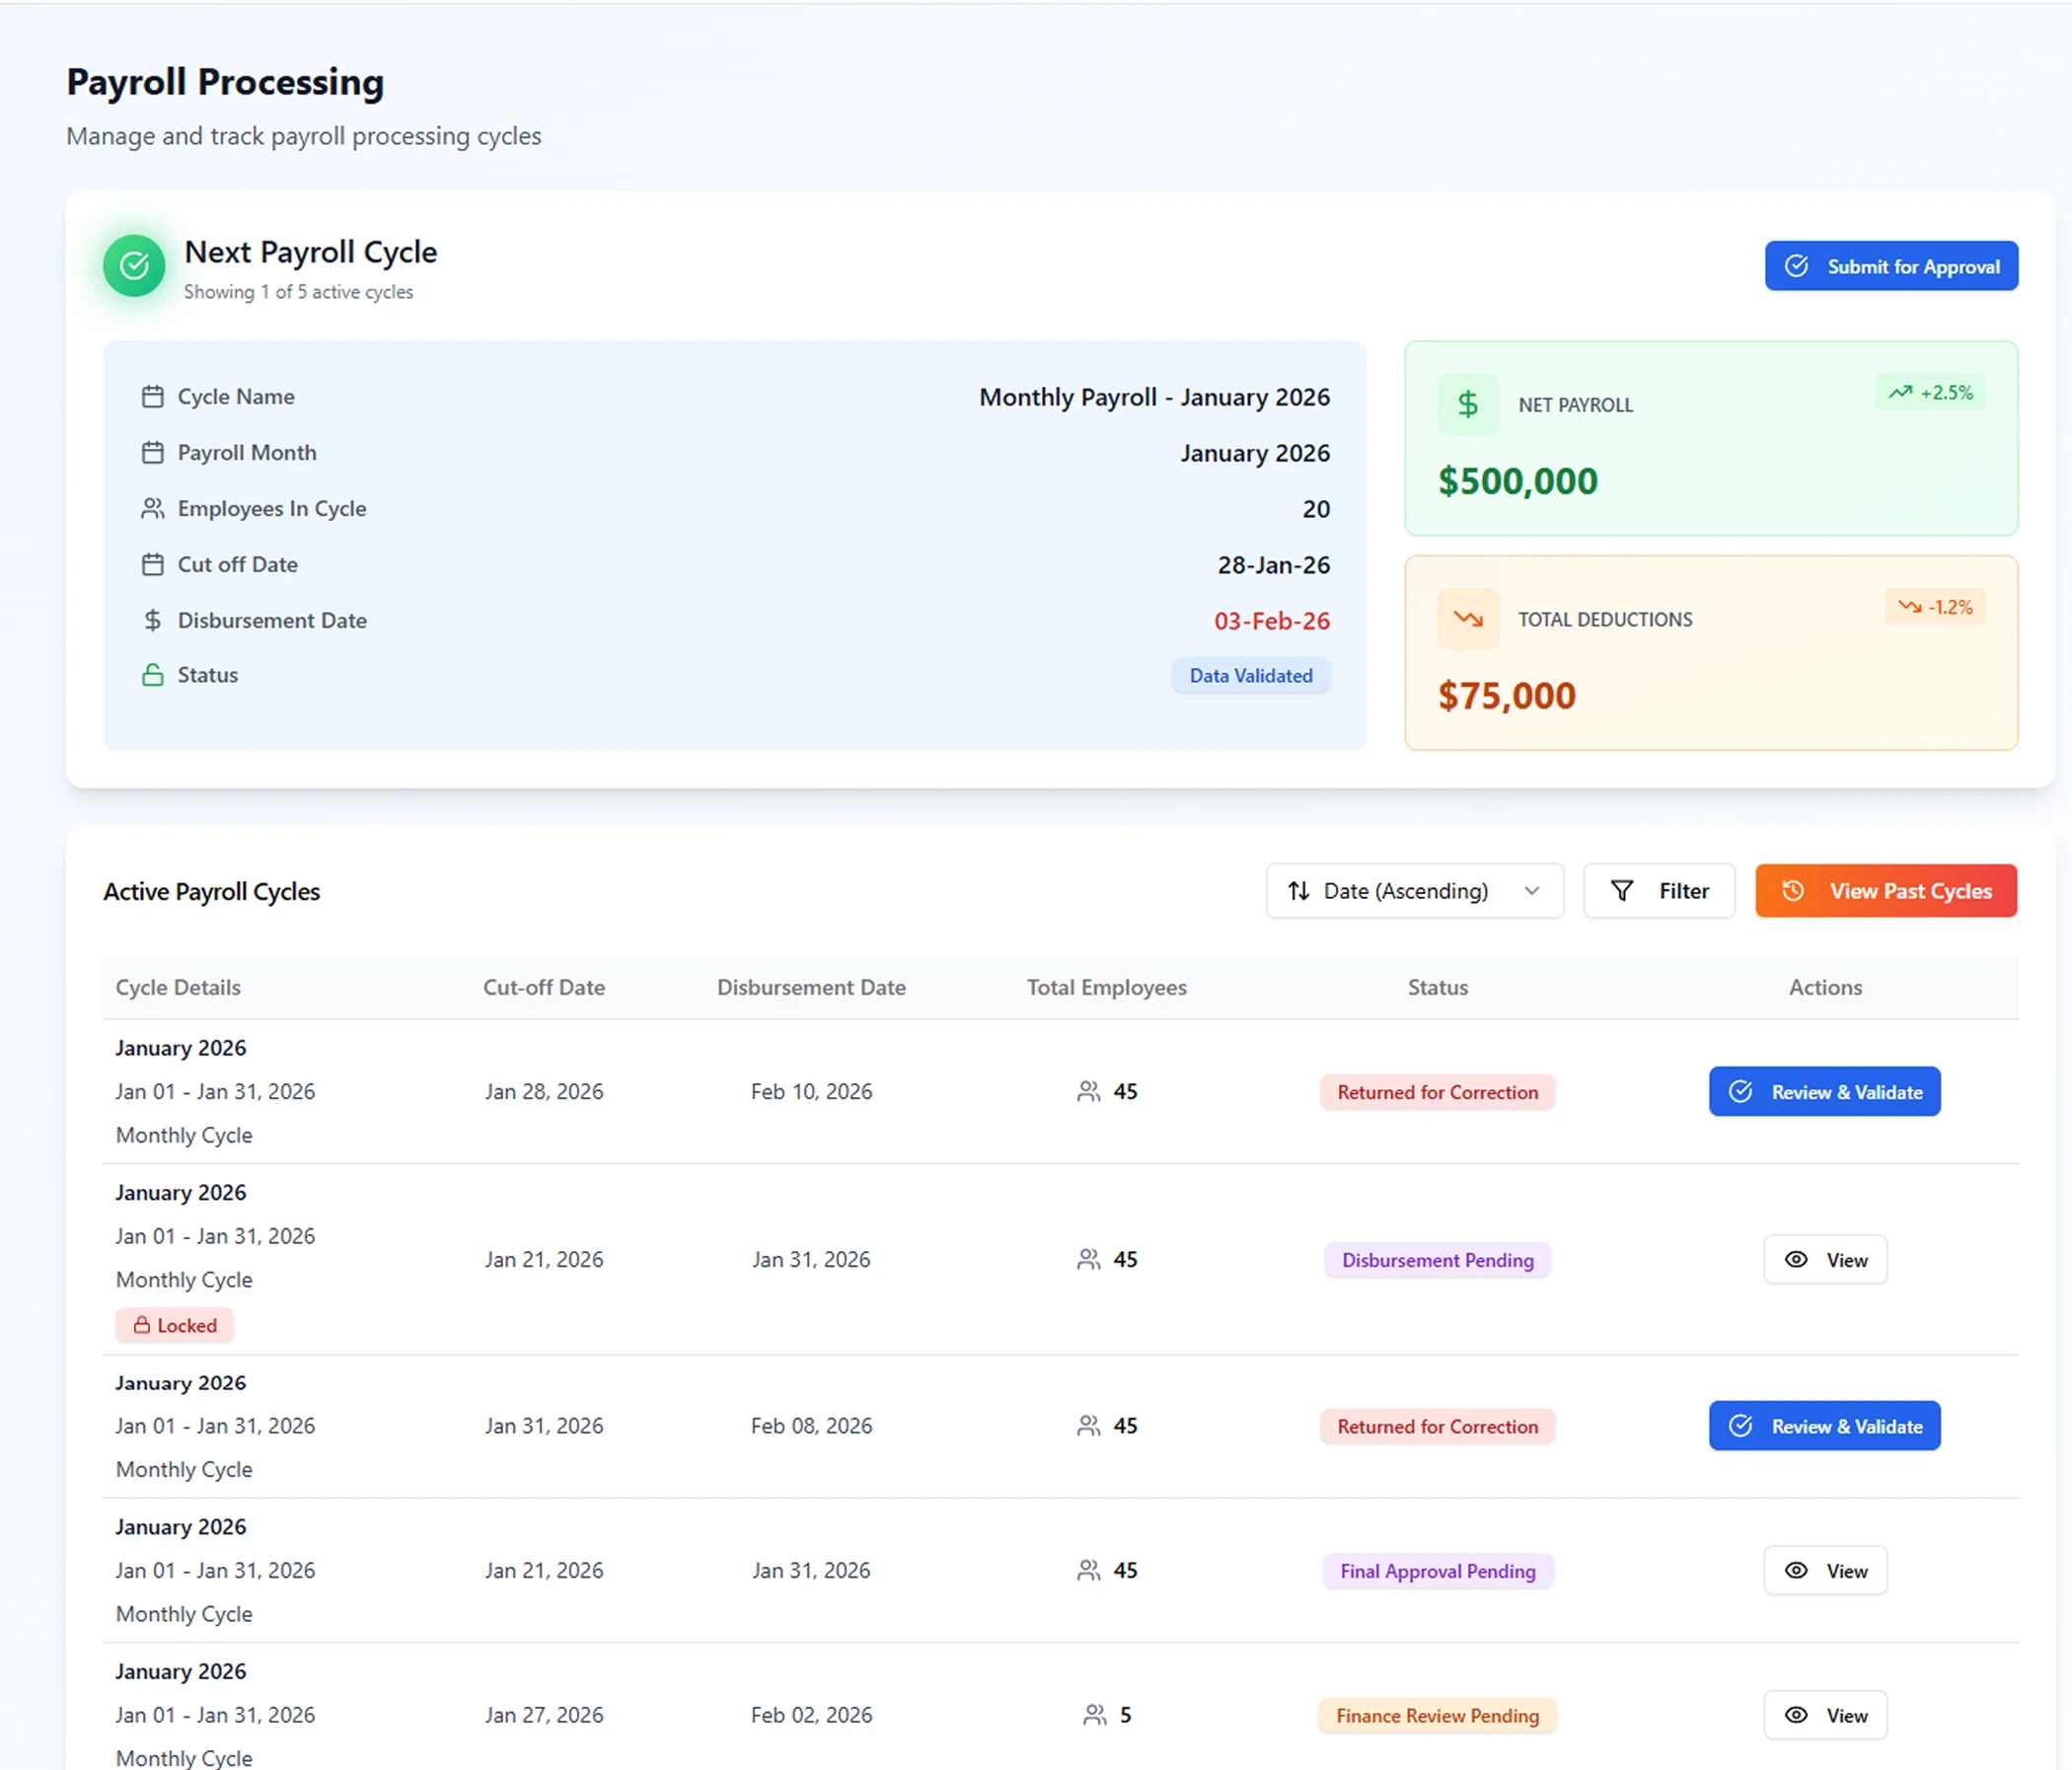The height and width of the screenshot is (1770, 2072).
Task: View the Disbursement Pending cycle
Action: tap(1825, 1260)
